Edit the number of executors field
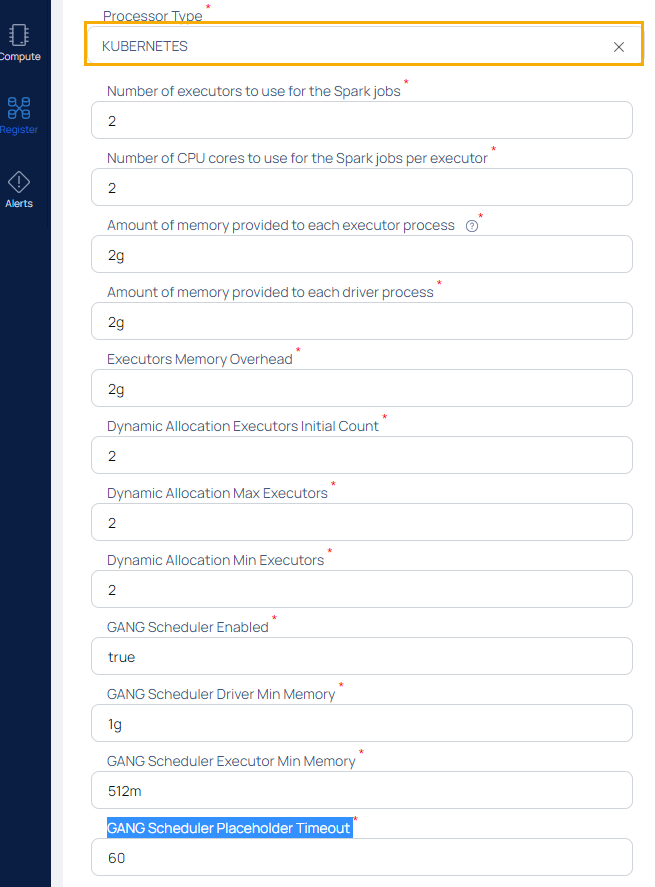Viewport: 655px width, 887px height. pos(362,120)
